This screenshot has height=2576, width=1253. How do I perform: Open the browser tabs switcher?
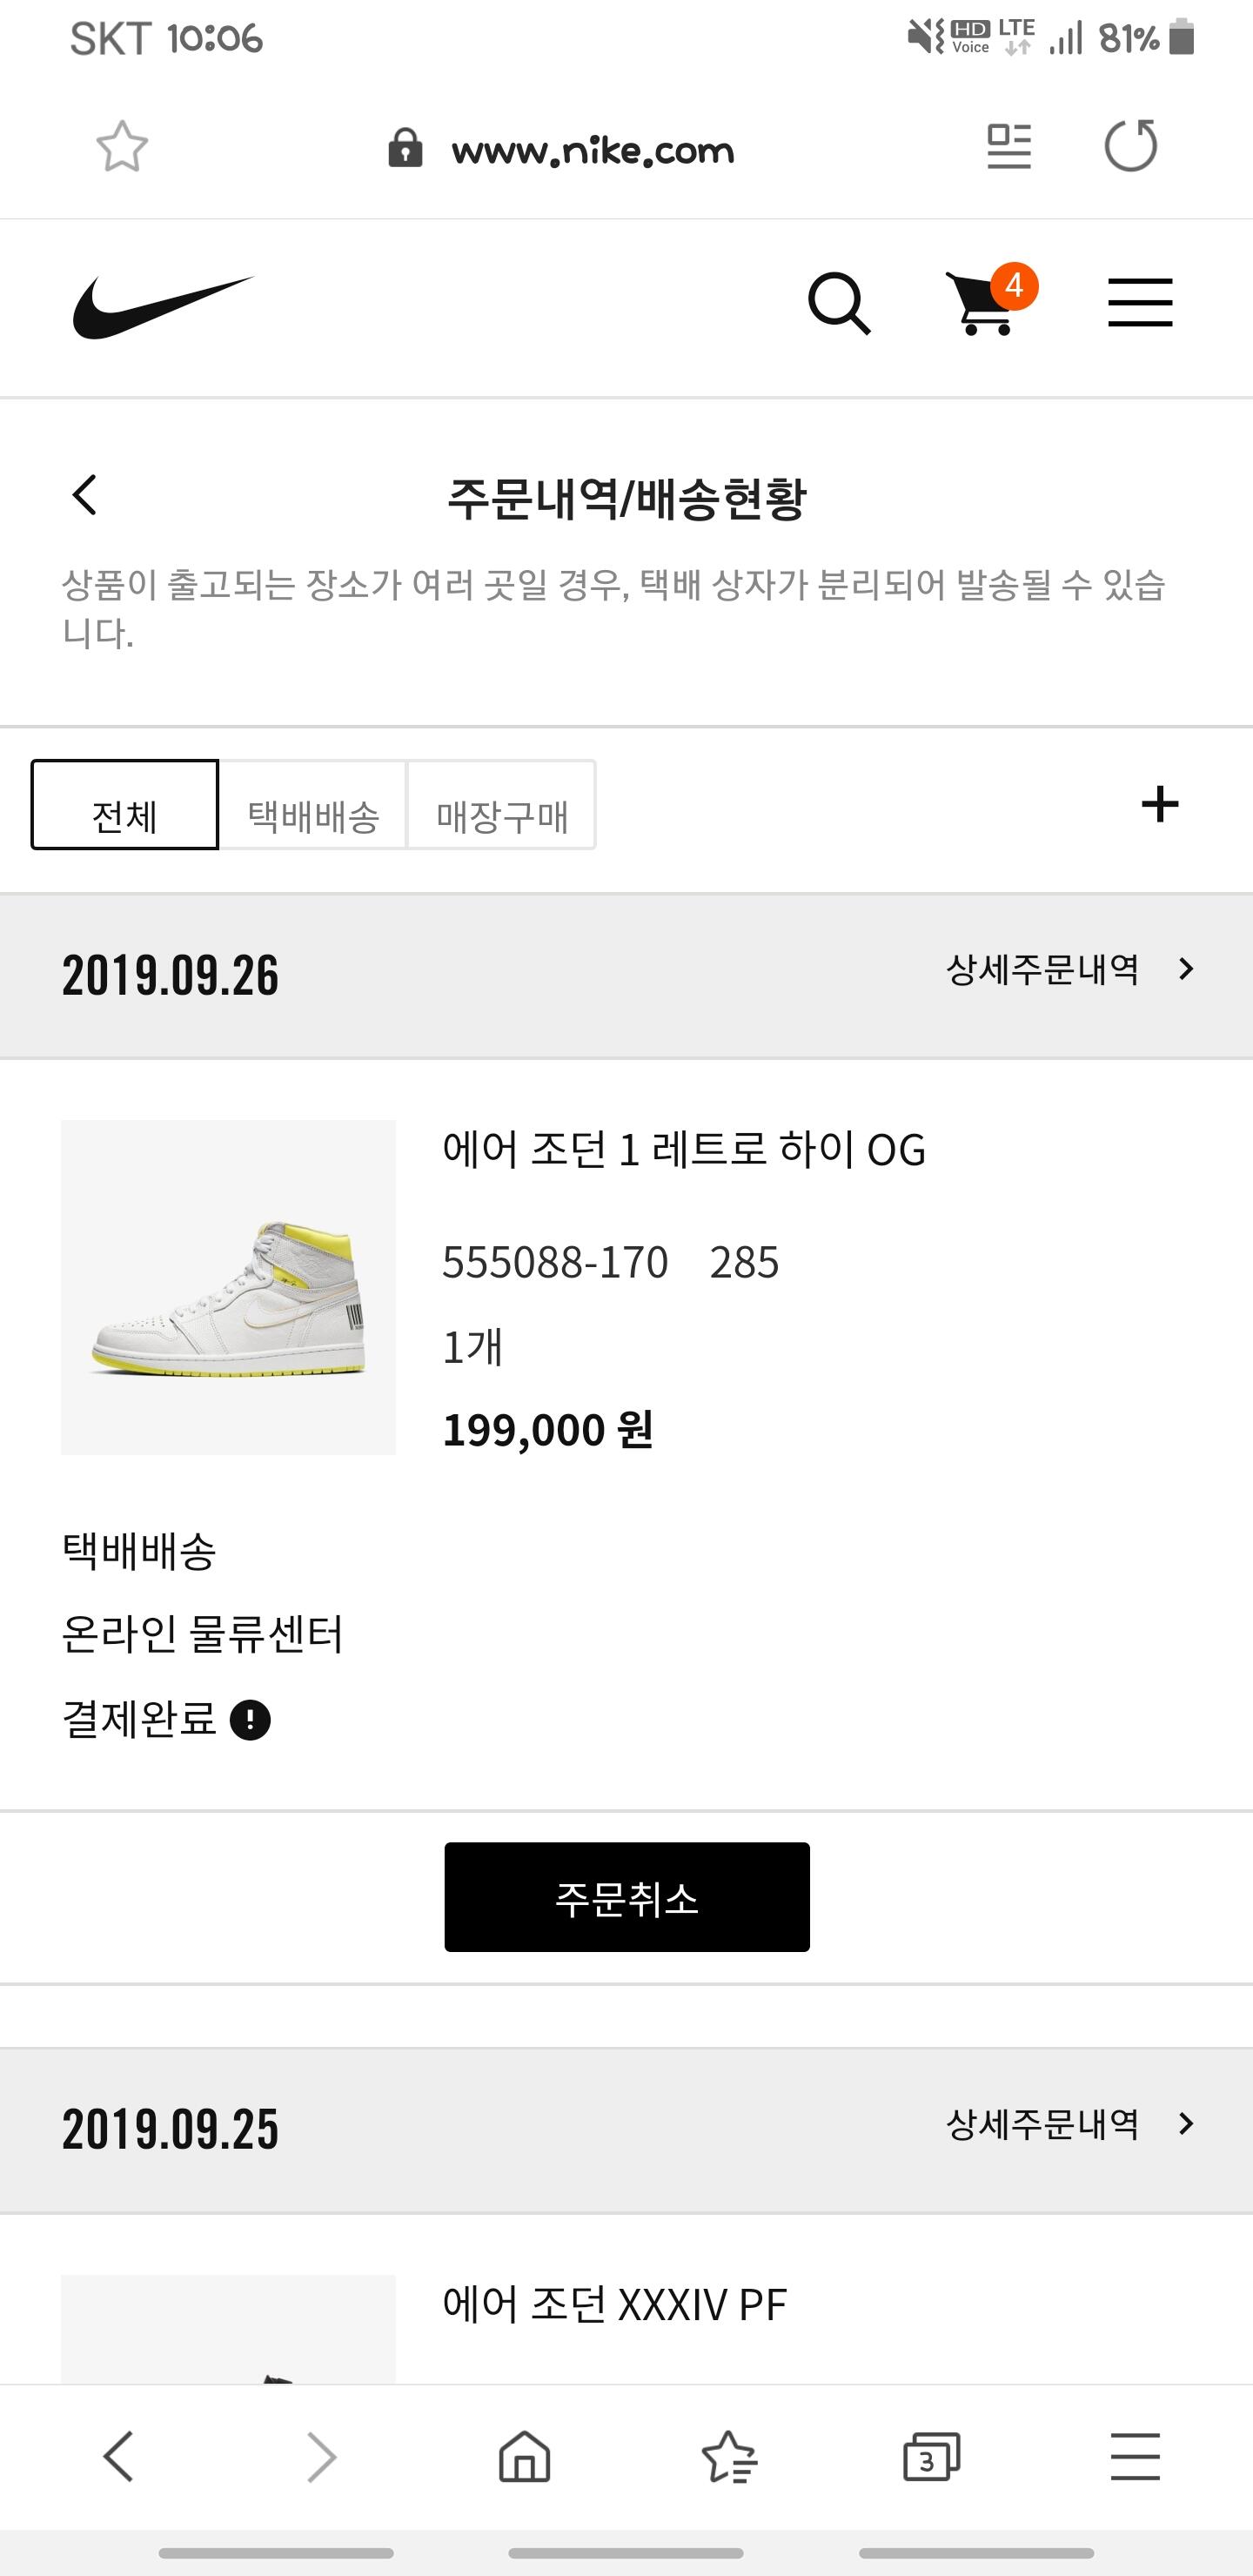(x=930, y=2457)
